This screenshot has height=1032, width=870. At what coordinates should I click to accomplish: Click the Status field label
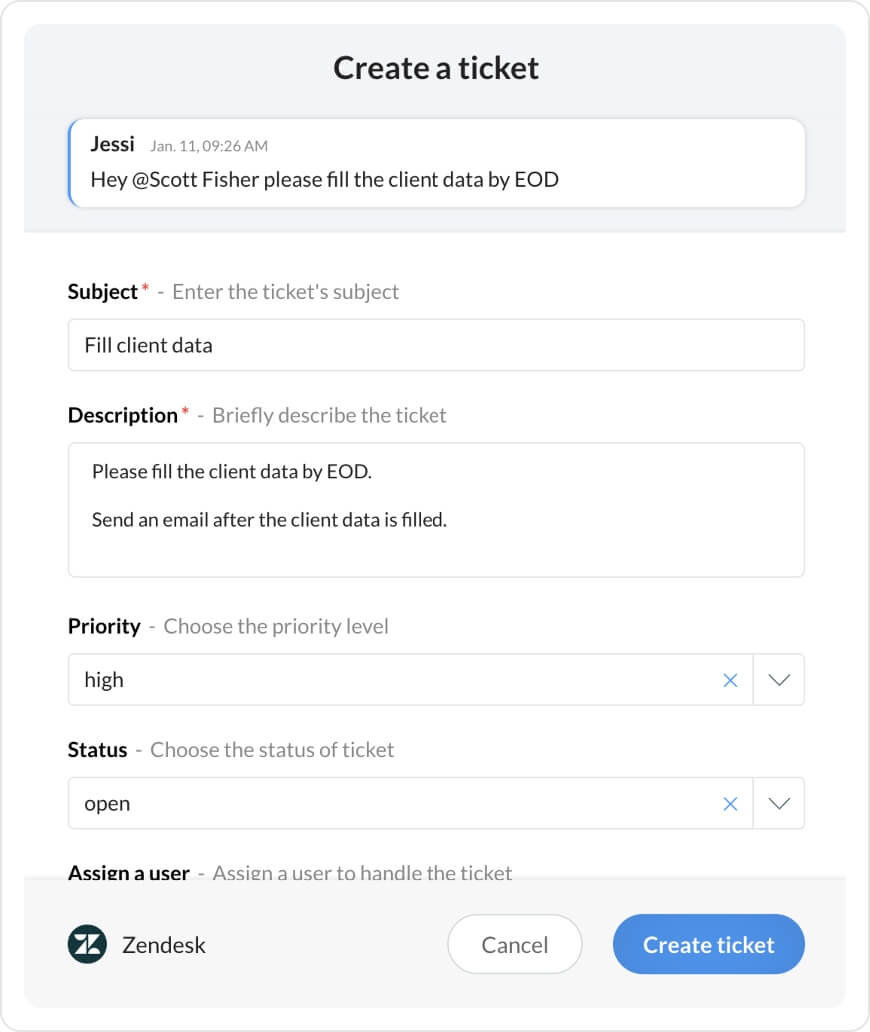click(98, 750)
